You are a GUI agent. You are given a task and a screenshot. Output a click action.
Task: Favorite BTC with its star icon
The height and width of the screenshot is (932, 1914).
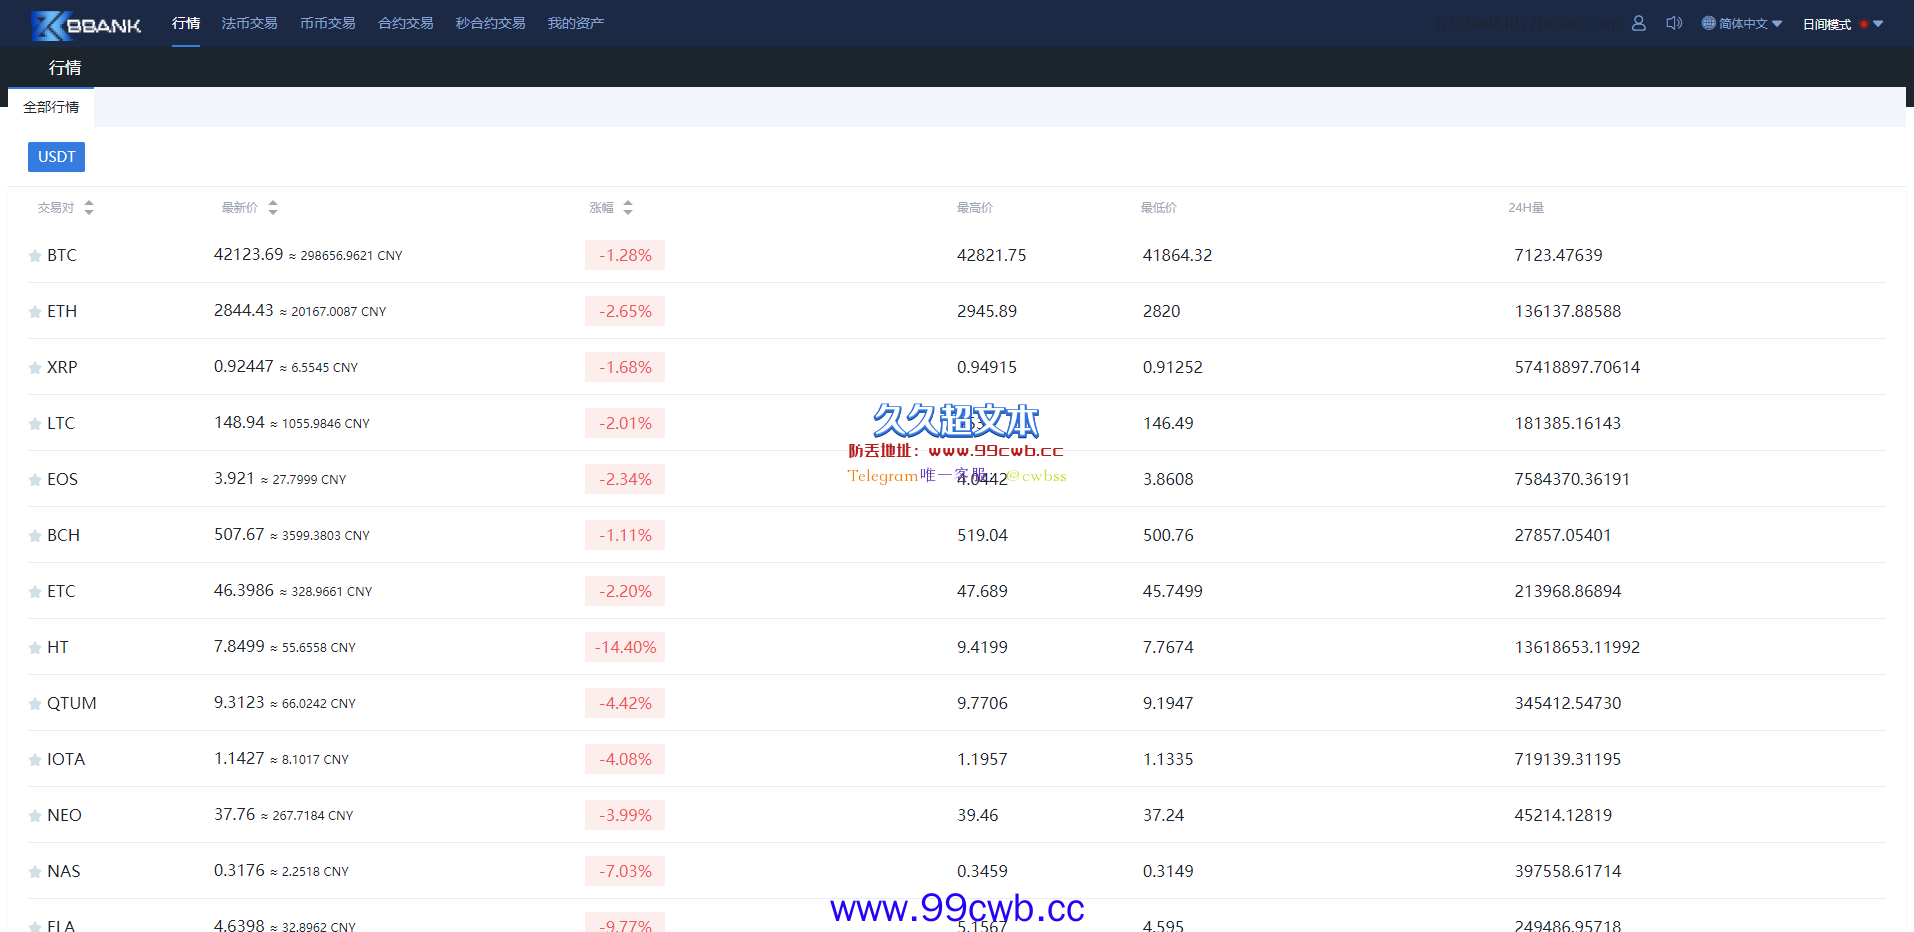pyautogui.click(x=35, y=256)
